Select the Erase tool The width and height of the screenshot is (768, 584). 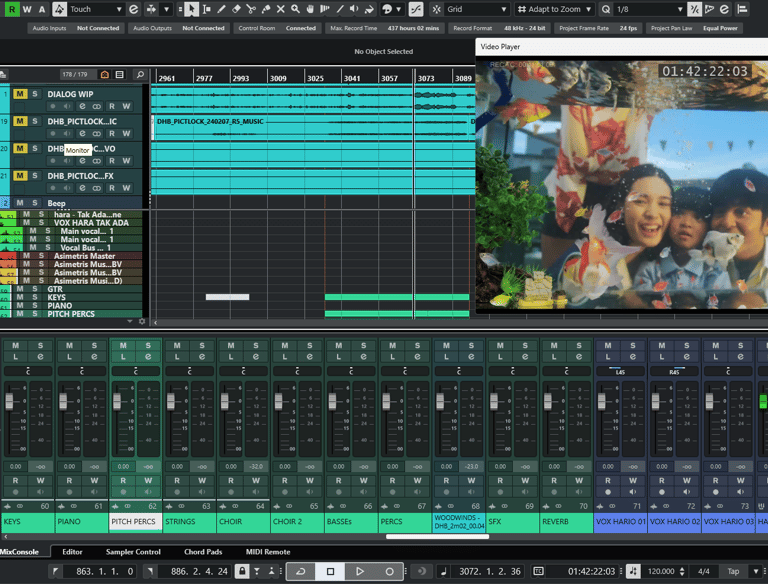(236, 9)
